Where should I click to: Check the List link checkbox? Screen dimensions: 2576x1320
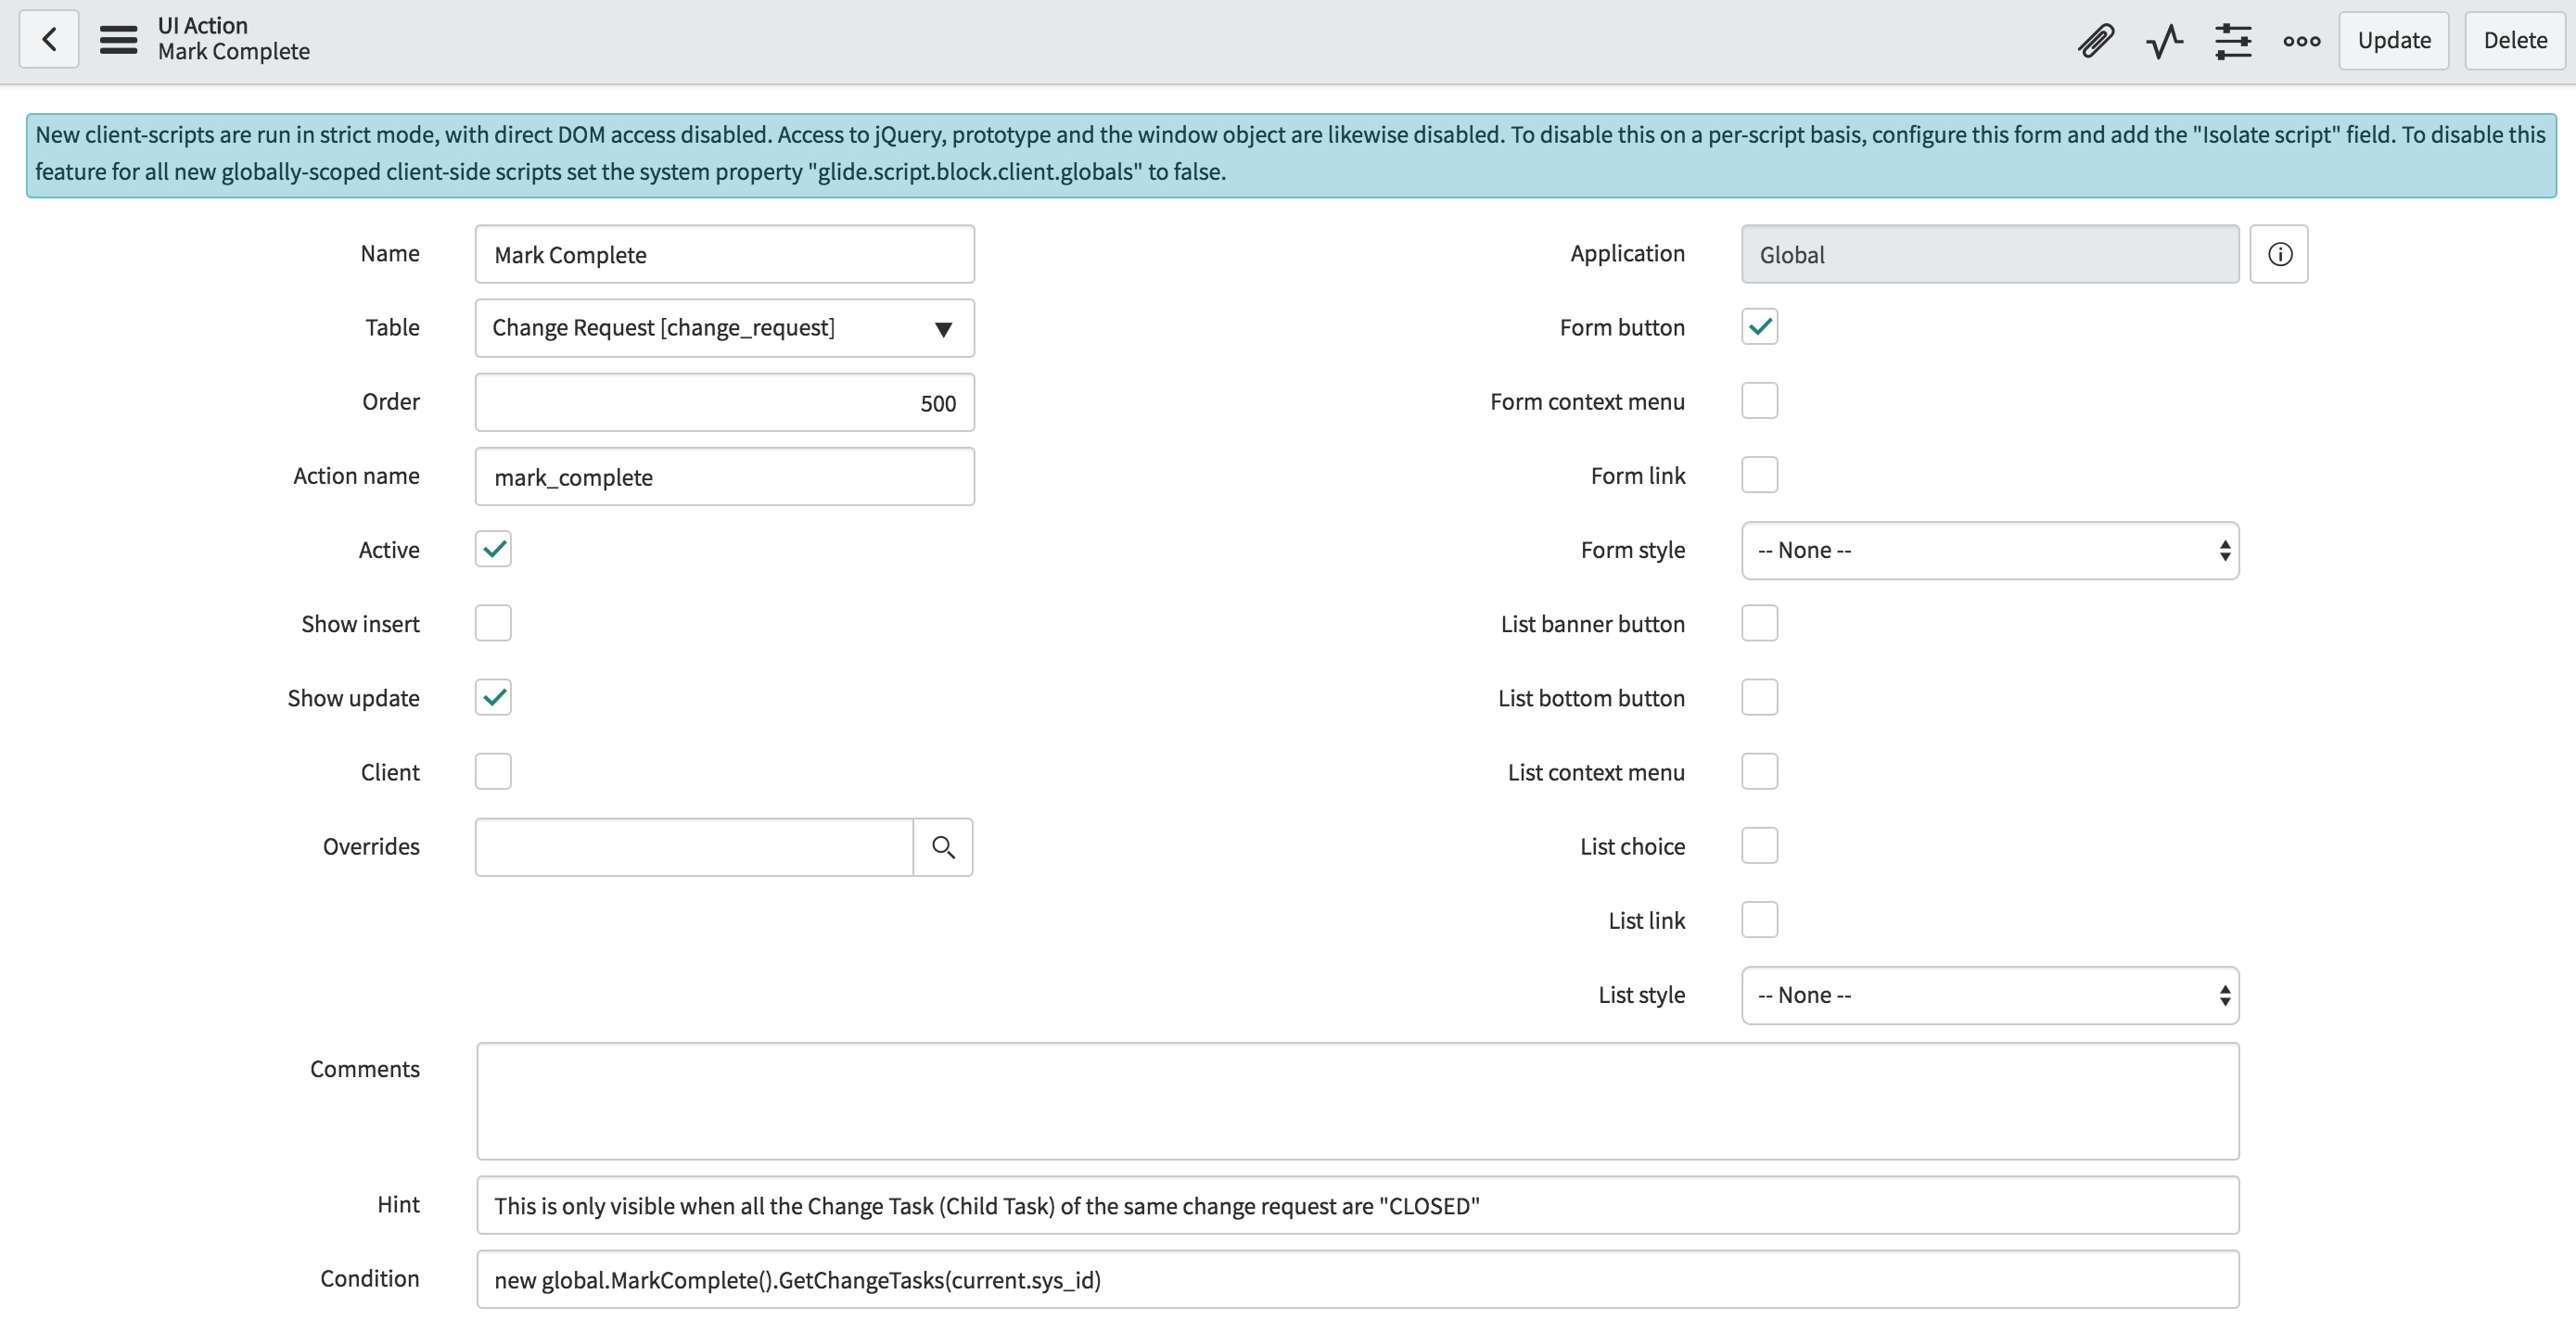1759,919
